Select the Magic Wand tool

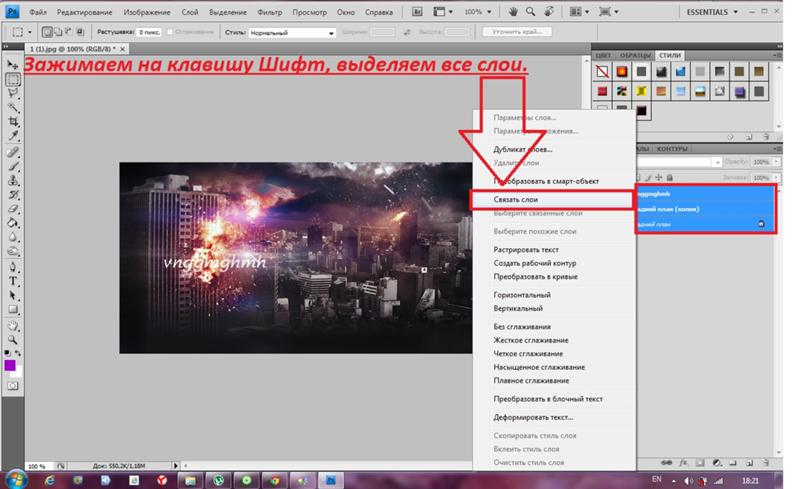point(13,107)
